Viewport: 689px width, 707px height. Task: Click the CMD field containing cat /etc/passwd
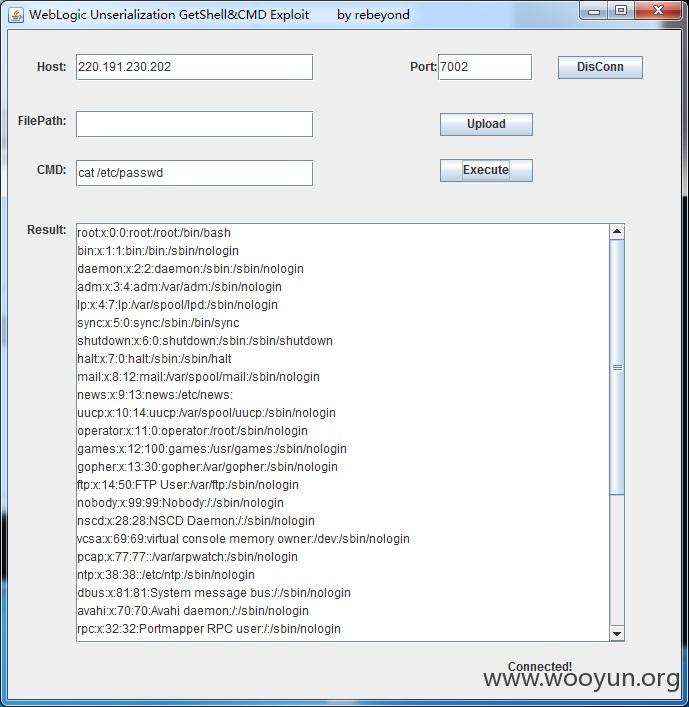coord(194,173)
